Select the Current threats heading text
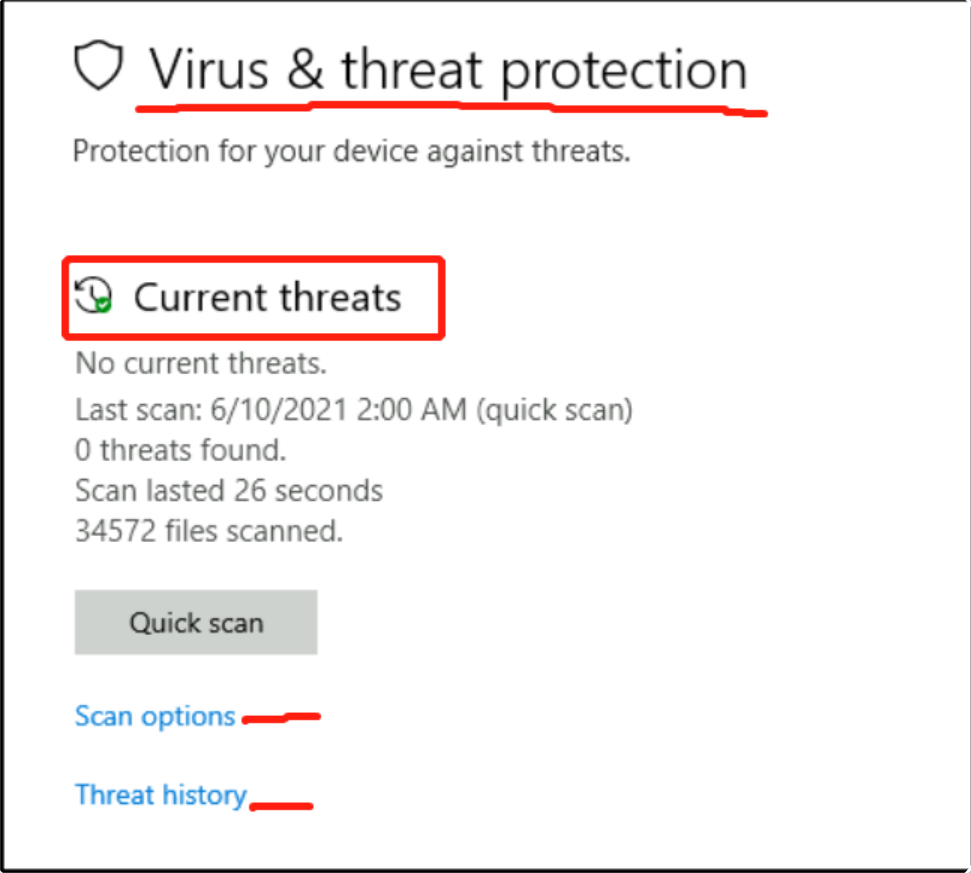 coord(268,297)
